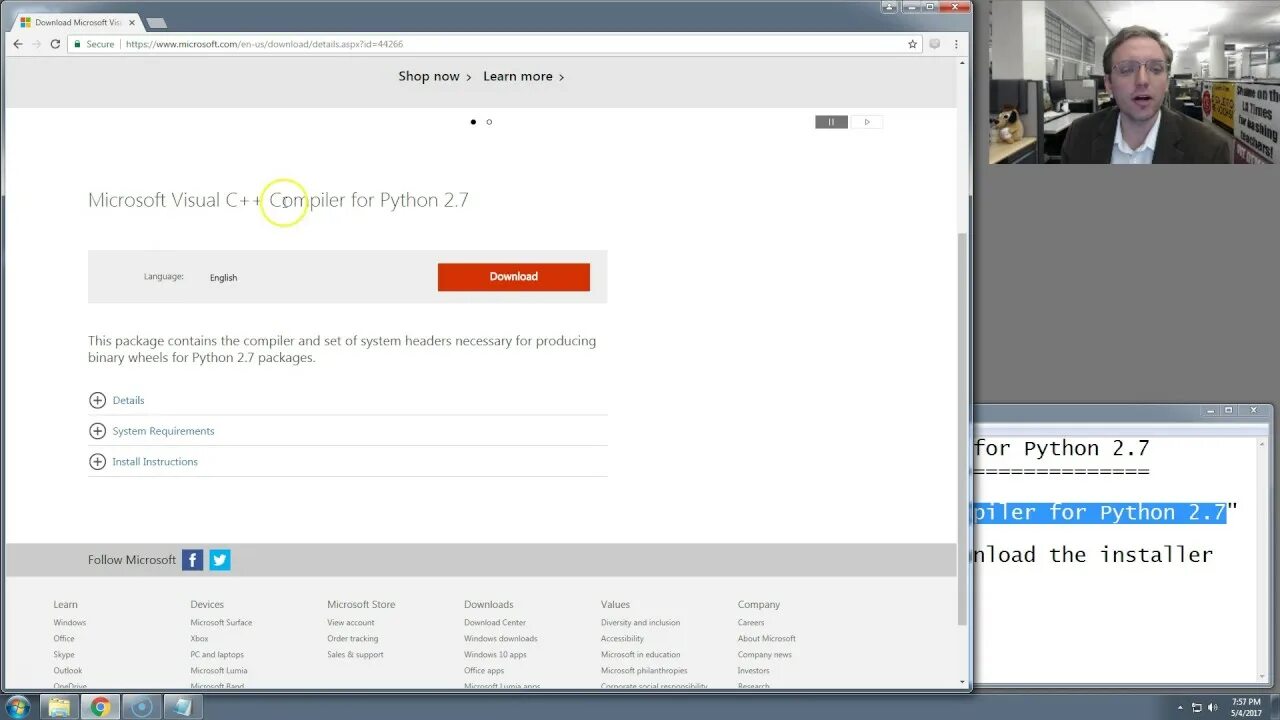1280x720 pixels.
Task: Open the Outlook footer link
Action: 68,670
